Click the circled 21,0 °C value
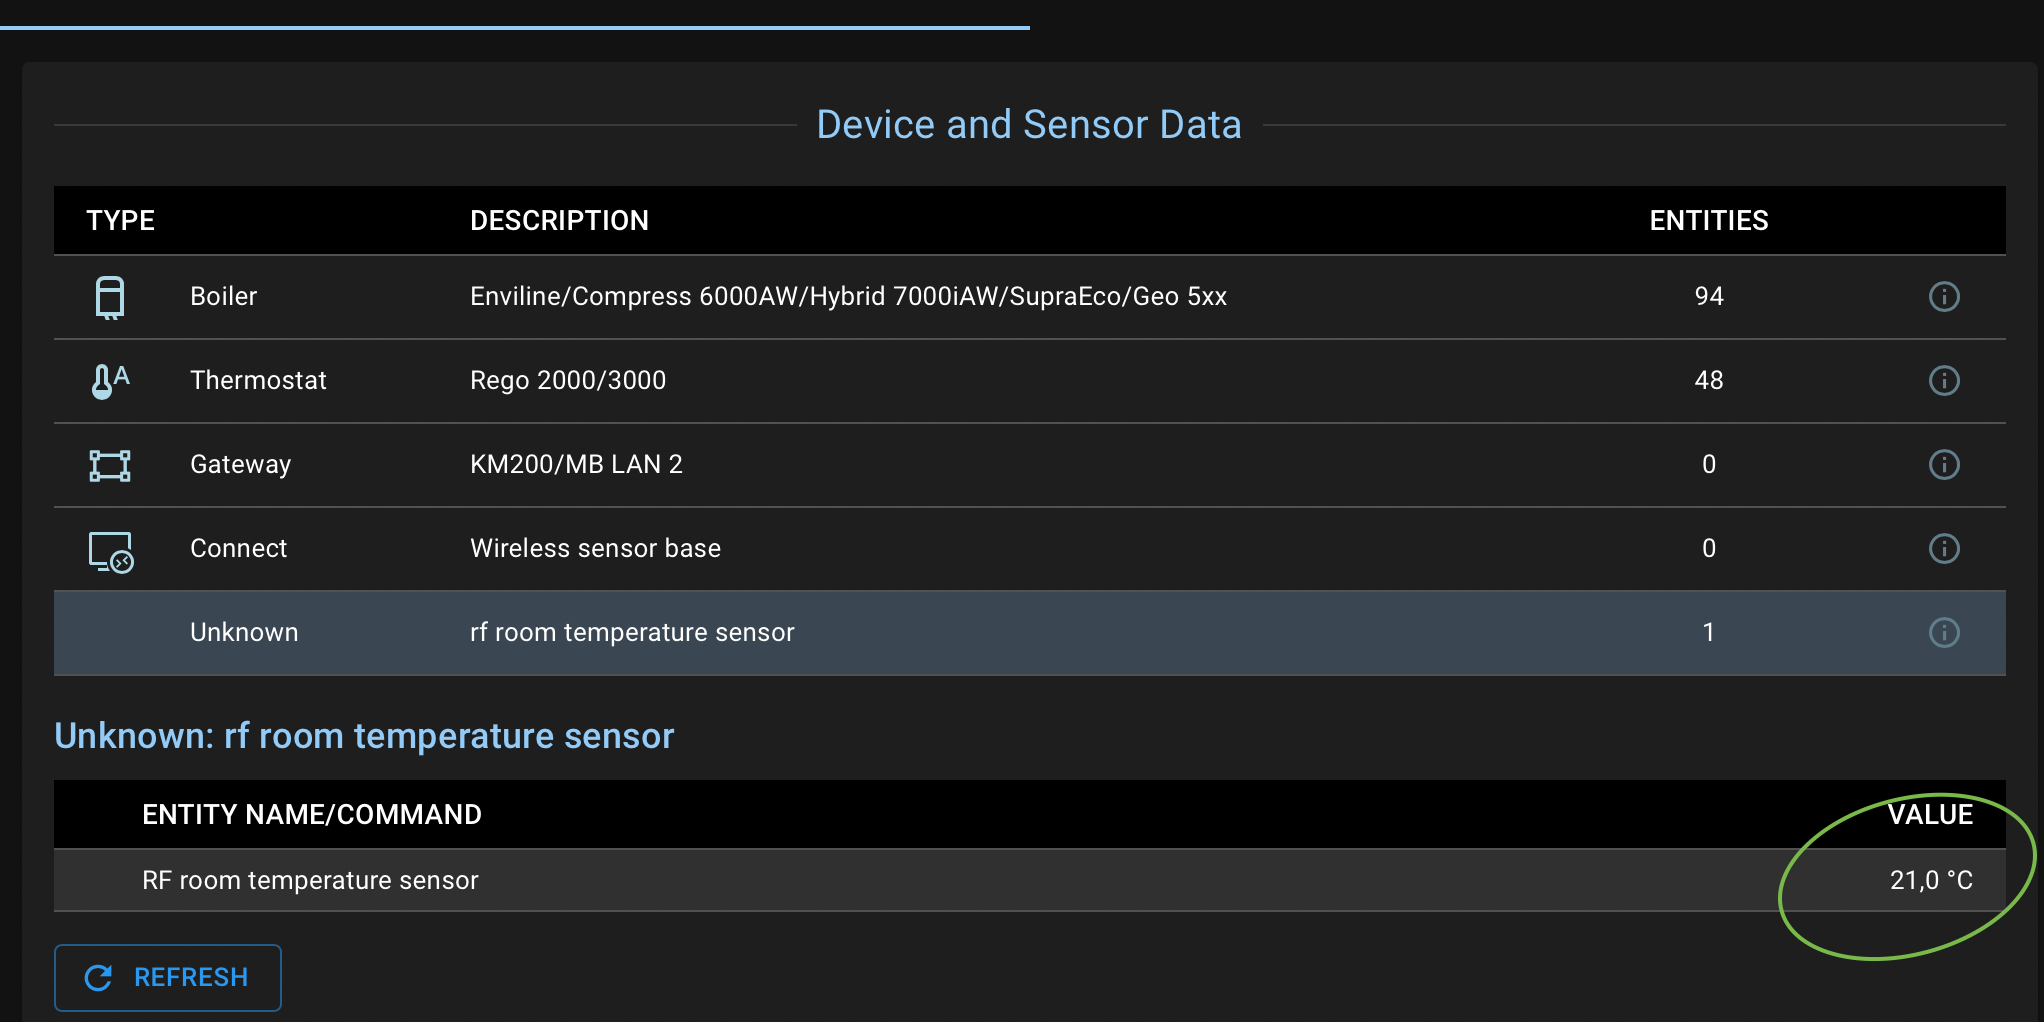 click(1930, 880)
